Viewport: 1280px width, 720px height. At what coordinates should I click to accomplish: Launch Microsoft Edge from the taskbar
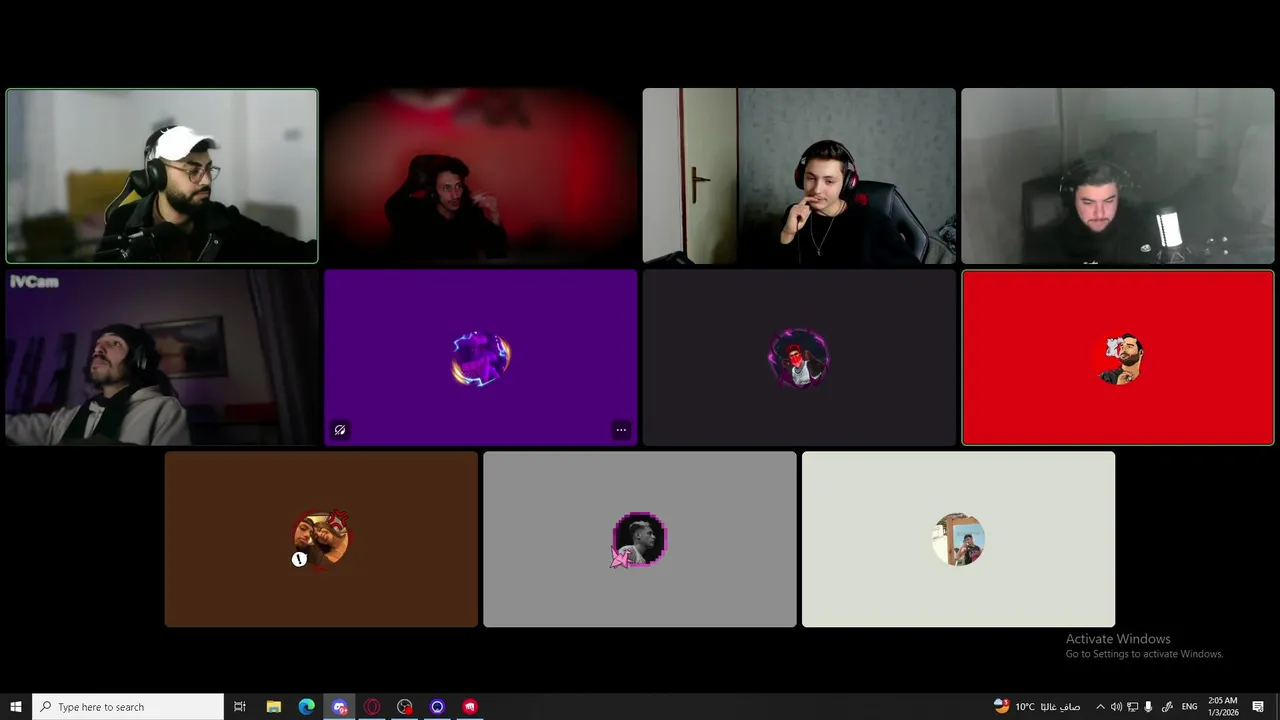(x=307, y=707)
